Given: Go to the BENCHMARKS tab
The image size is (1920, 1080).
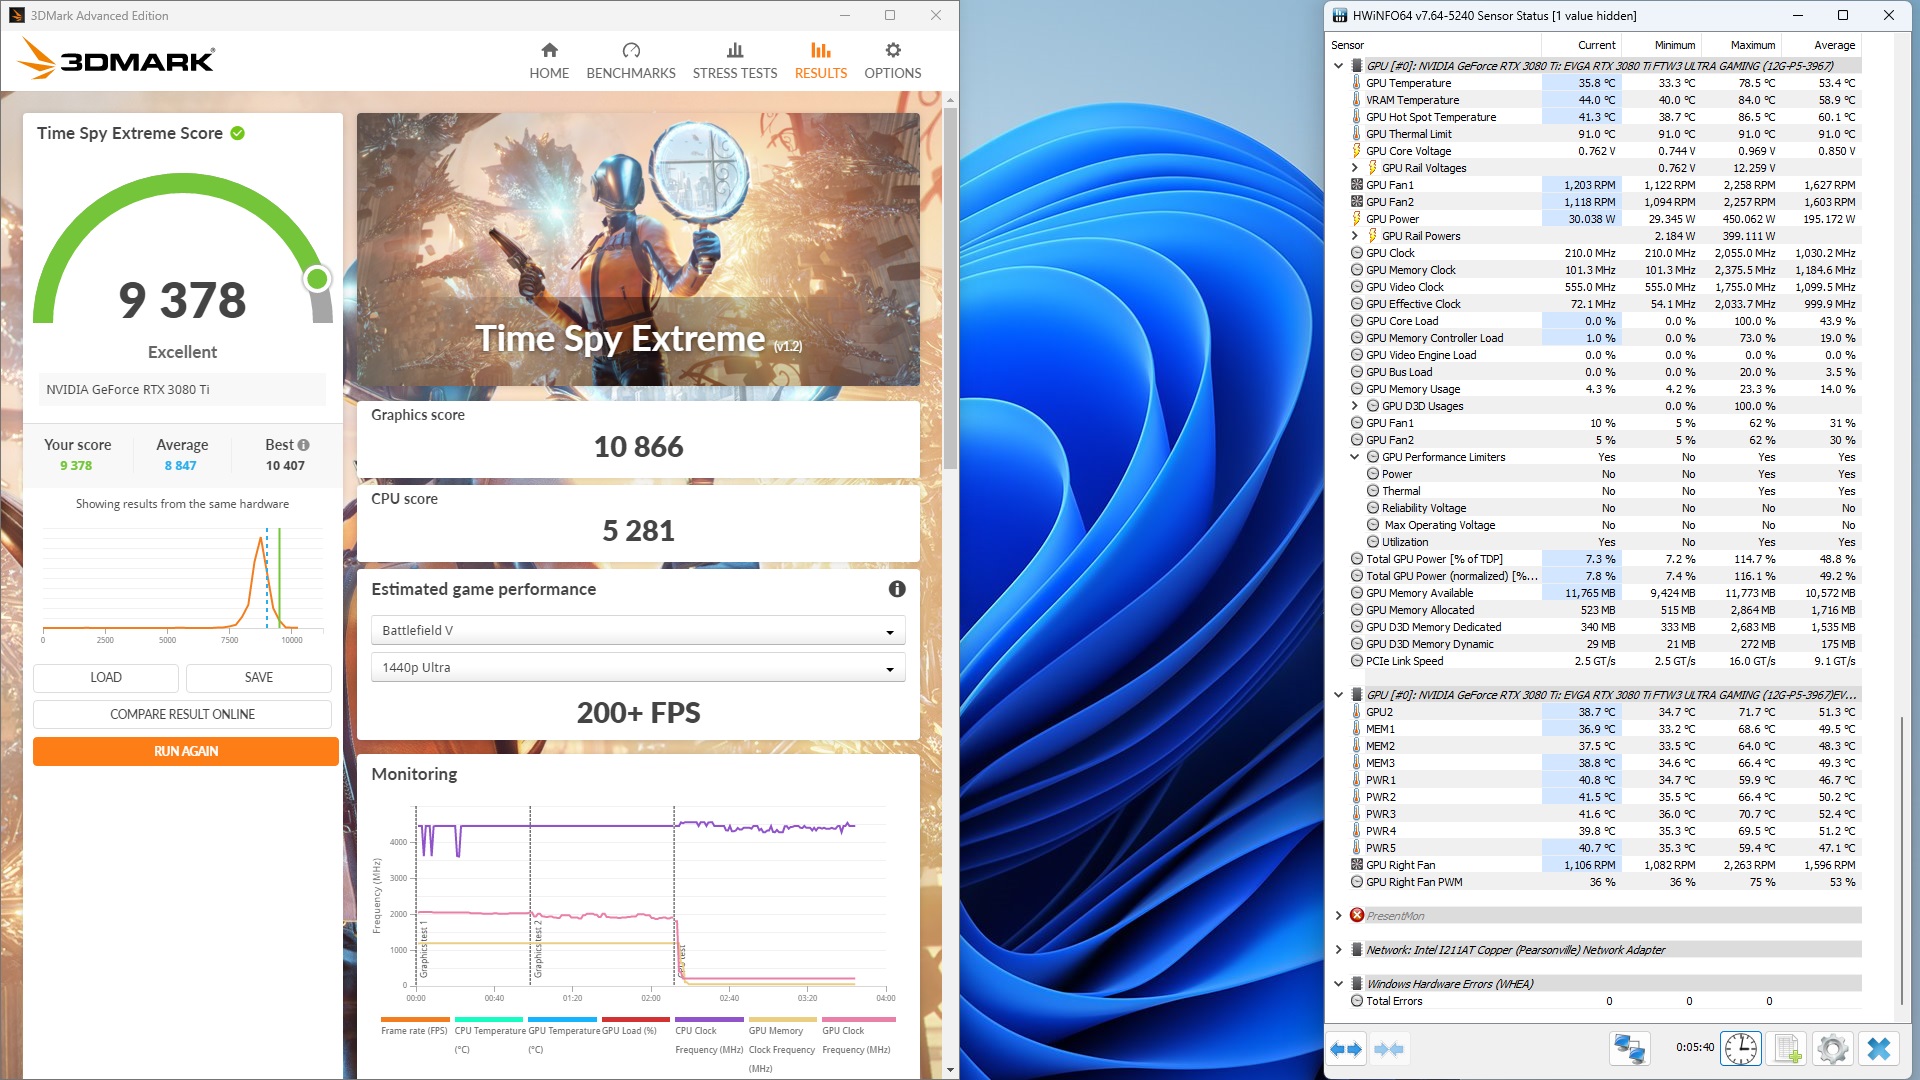Looking at the screenshot, I should 630,60.
